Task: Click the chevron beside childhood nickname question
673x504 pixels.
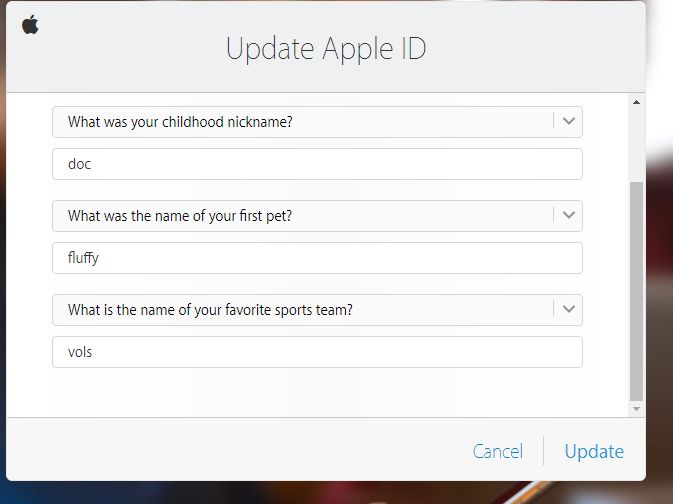Action: 569,121
